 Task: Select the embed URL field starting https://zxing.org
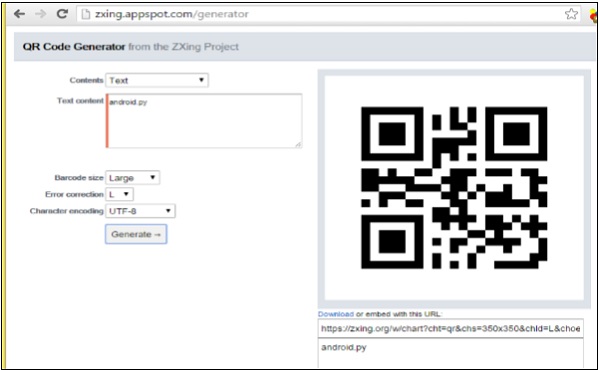(450, 329)
